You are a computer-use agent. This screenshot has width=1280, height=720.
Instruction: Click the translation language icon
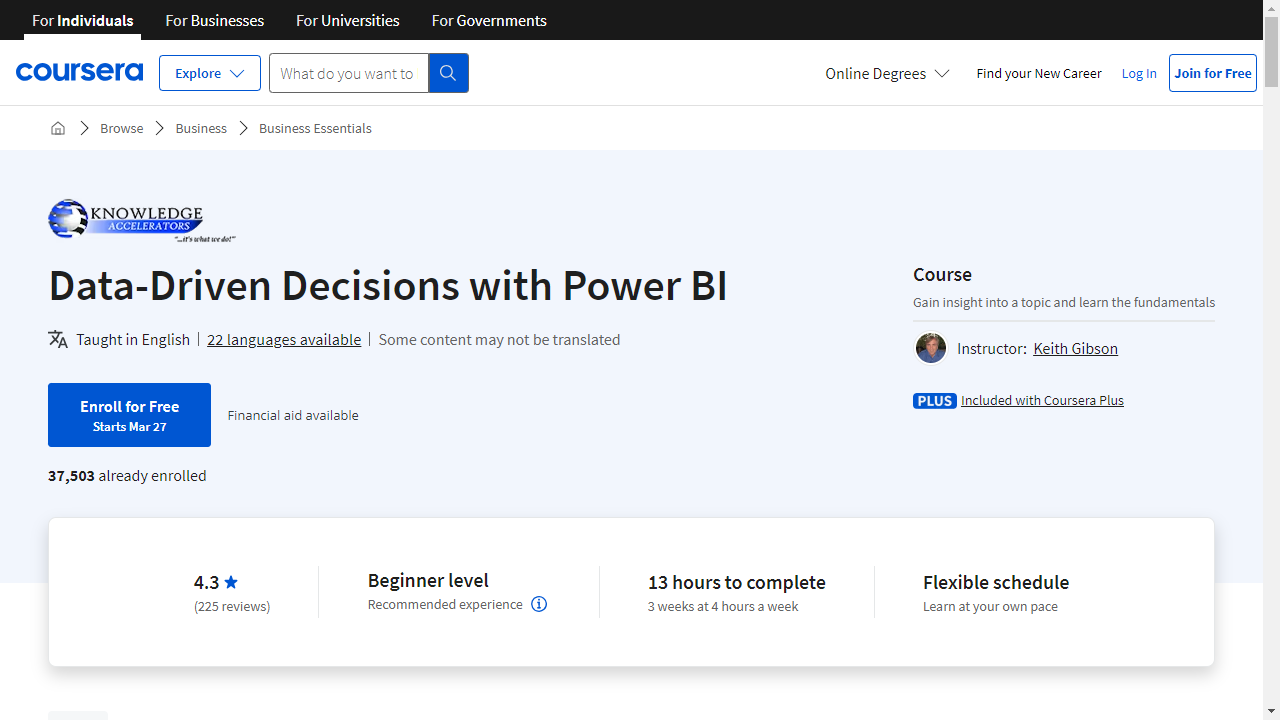point(58,339)
